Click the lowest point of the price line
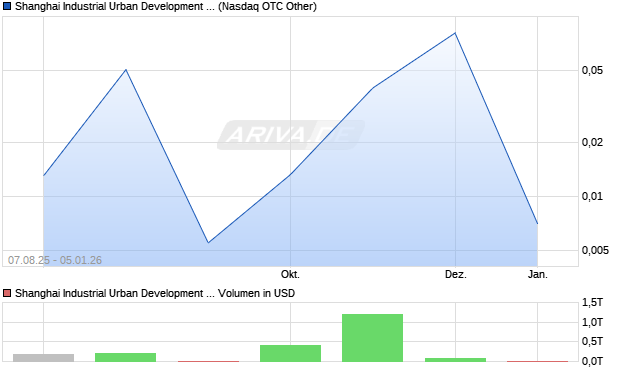 (208, 242)
